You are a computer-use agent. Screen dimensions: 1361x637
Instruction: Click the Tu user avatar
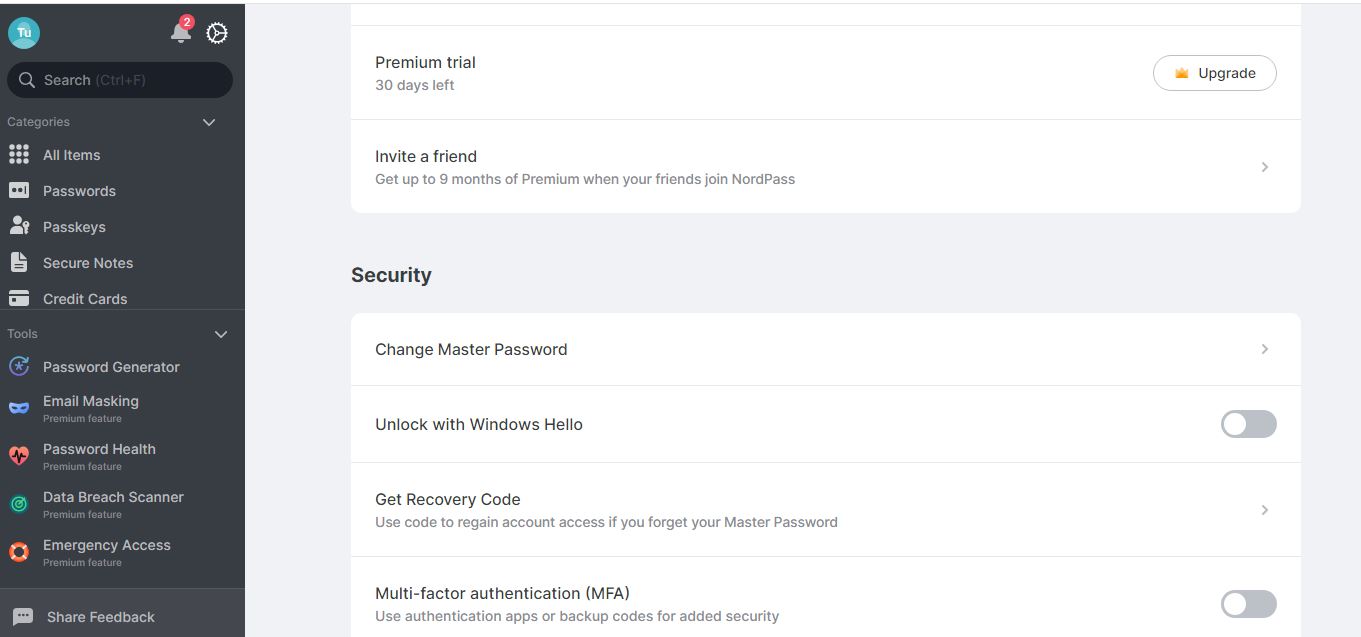coord(24,32)
